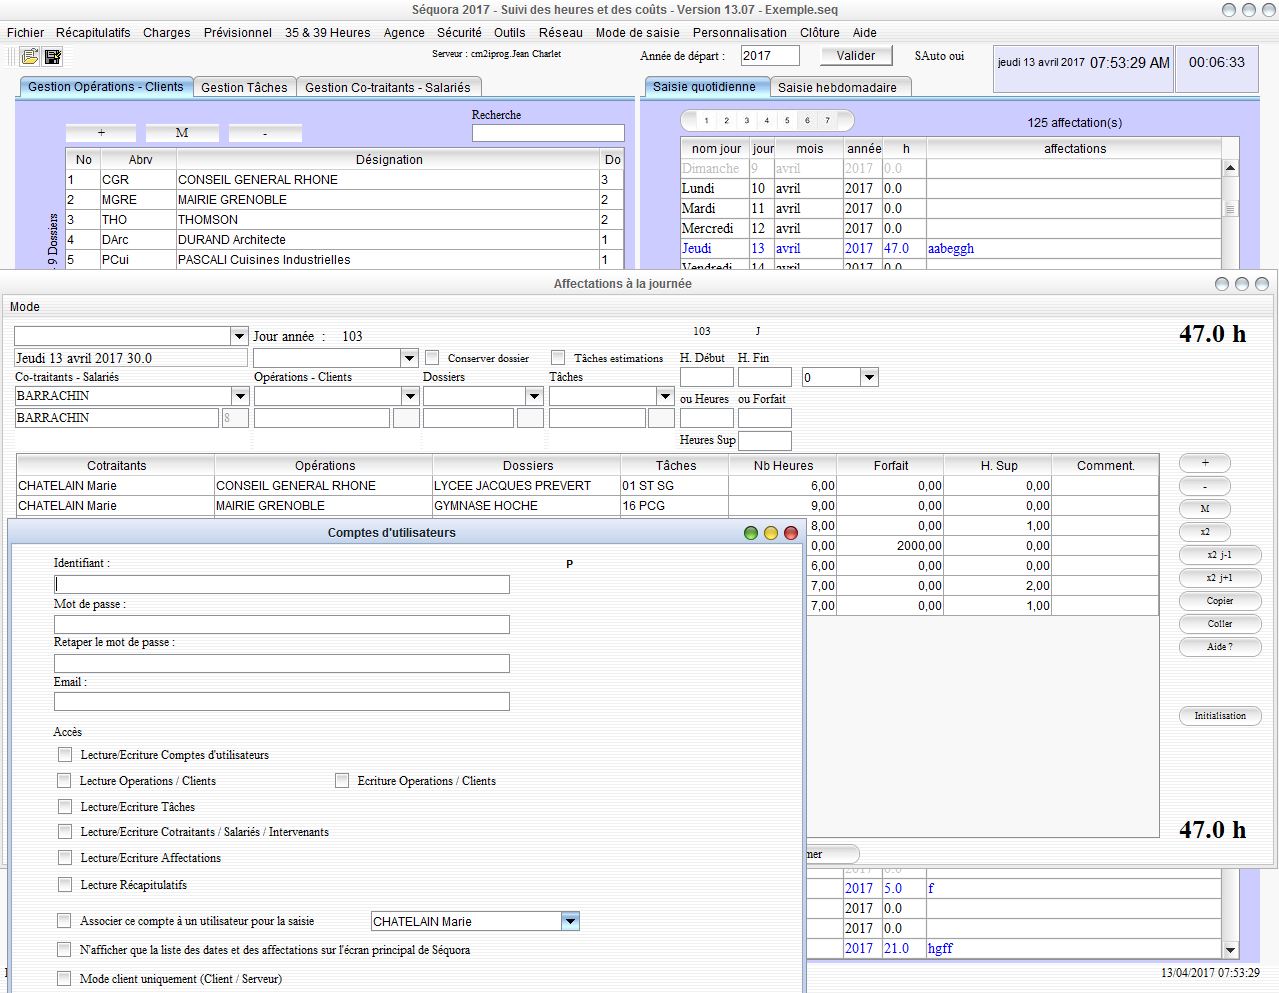Expand the Co-traitants BARRACHIN dropdown
This screenshot has height=993, width=1279.
239,396
